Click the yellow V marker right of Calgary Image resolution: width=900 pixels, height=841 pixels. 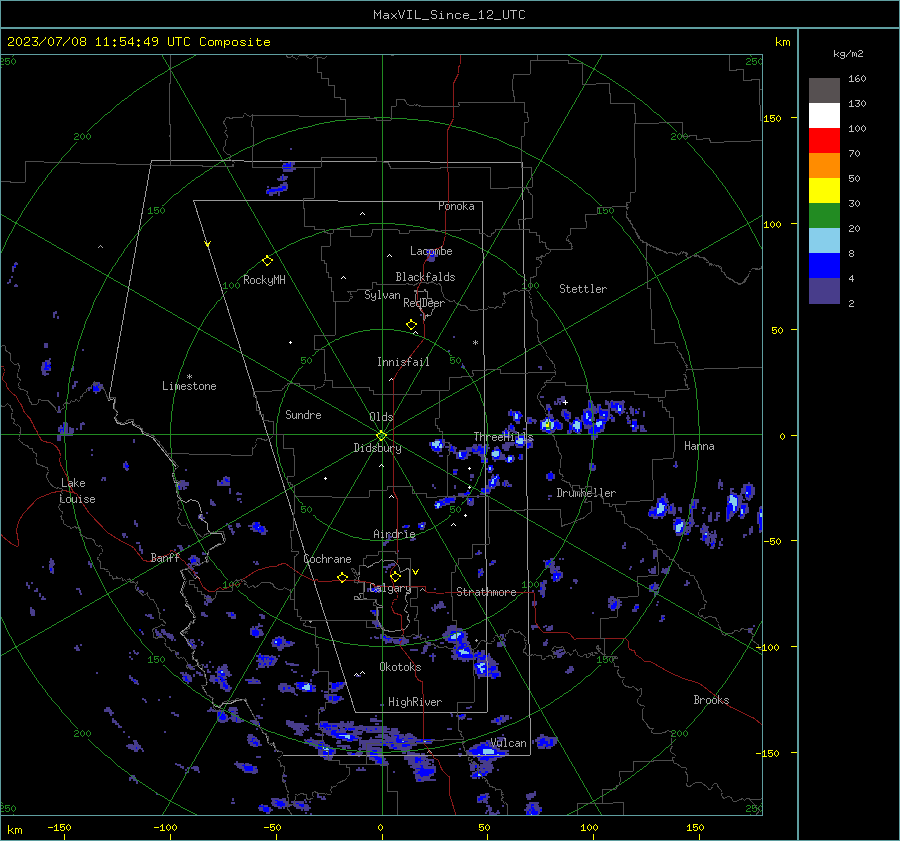(416, 572)
